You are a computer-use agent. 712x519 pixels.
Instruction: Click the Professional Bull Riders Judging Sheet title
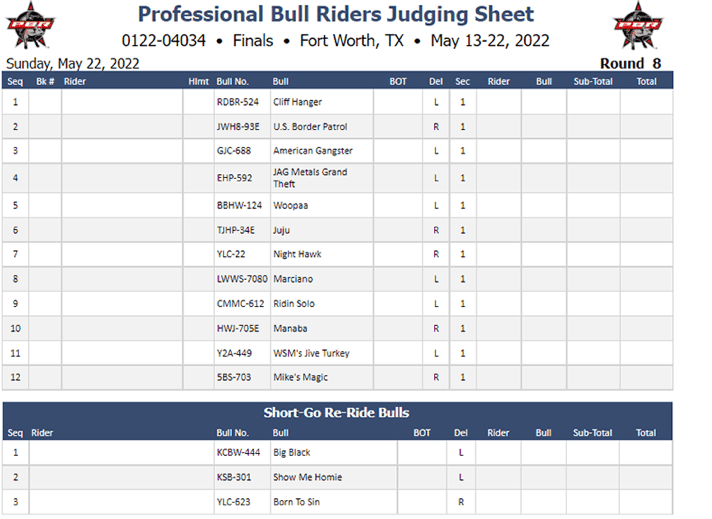coord(336,14)
